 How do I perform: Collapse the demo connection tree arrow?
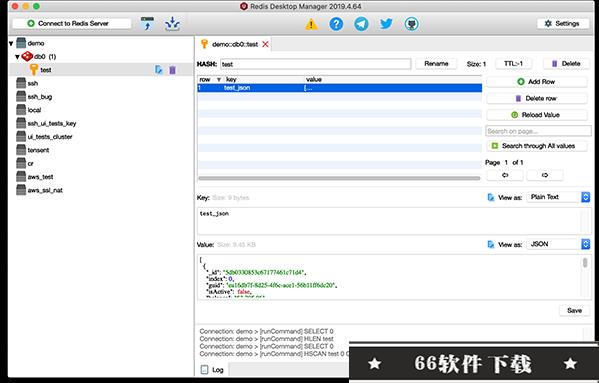11,44
